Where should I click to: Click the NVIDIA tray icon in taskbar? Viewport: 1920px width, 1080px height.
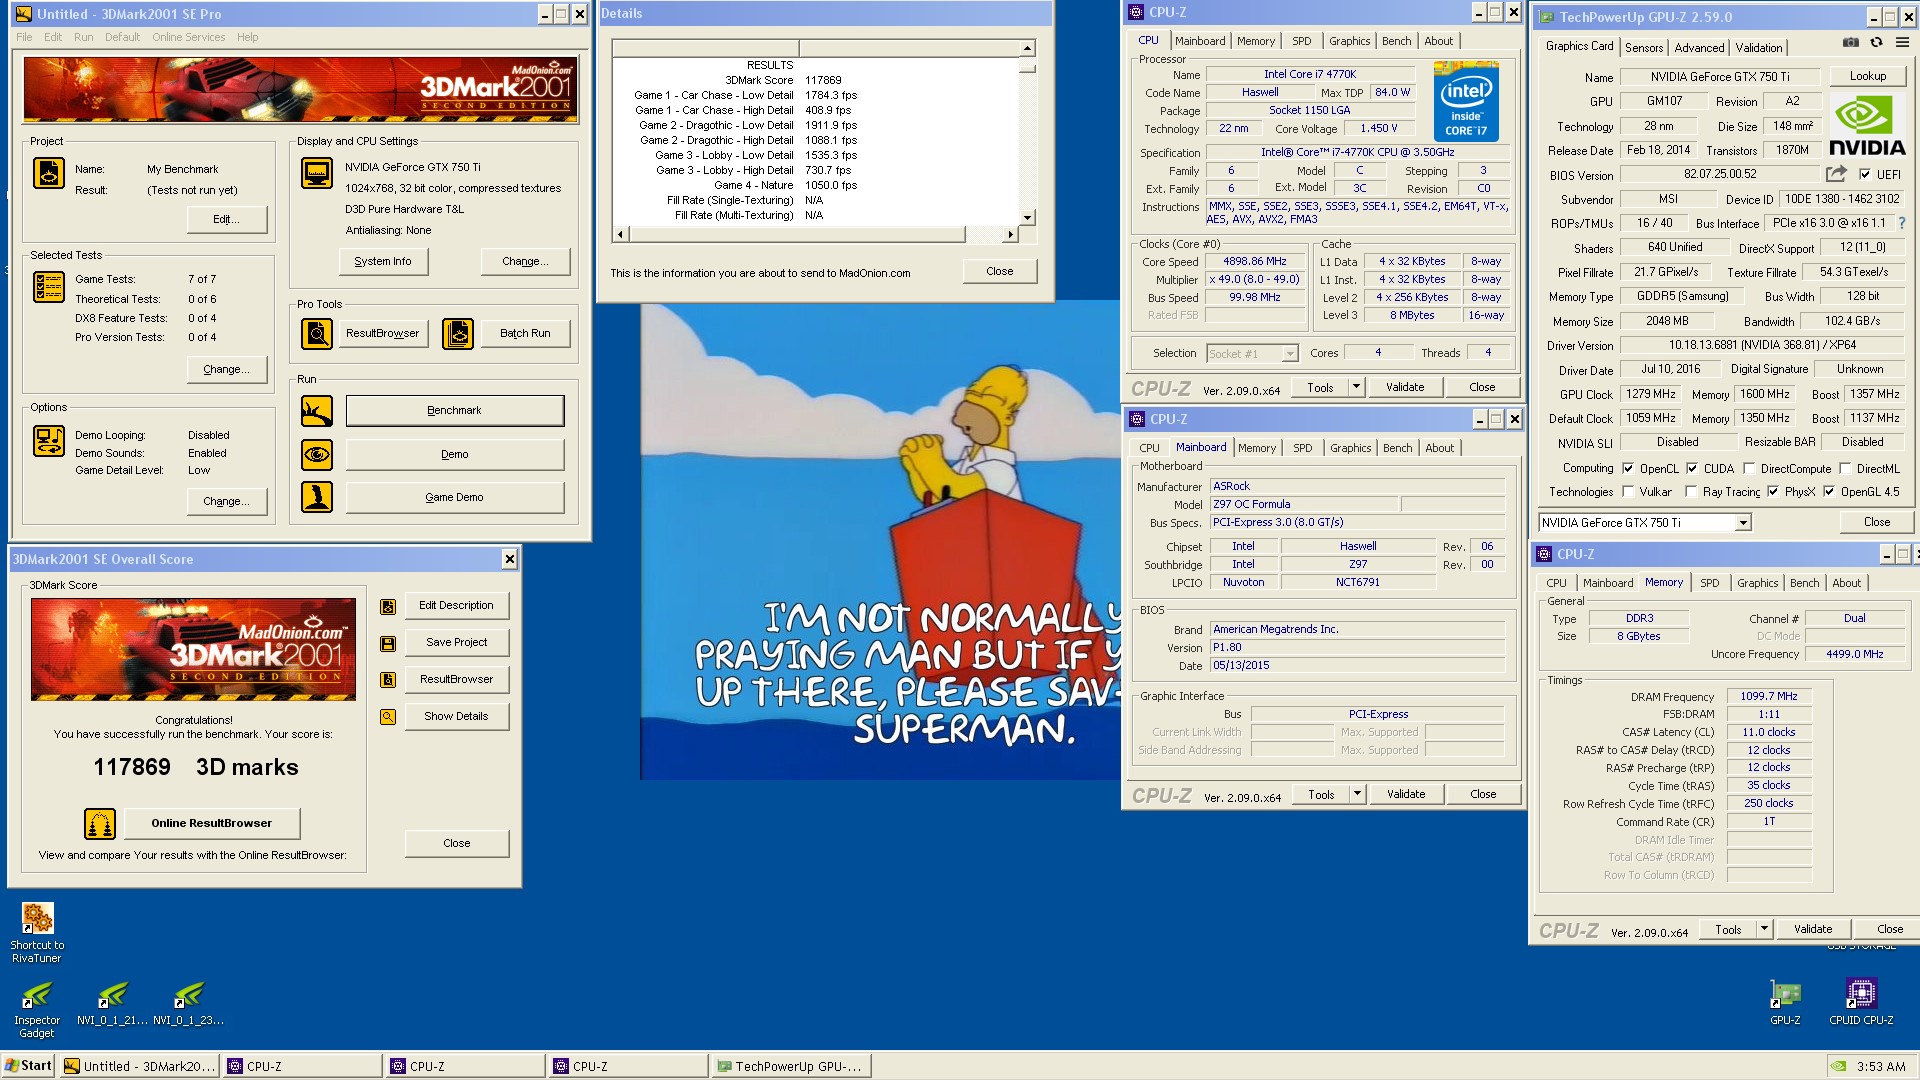coord(1838,1066)
